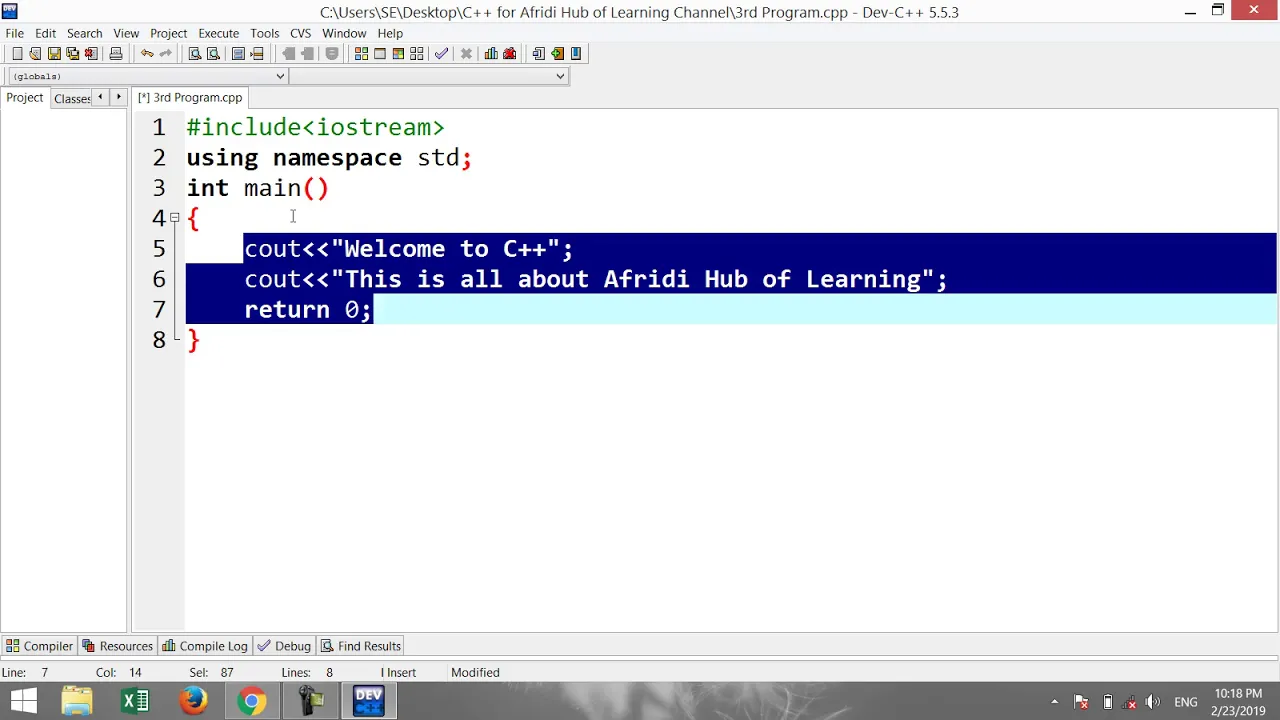Click the Compile toolbar icon with colored squares
Screen dimensions: 1280x720
tap(361, 54)
